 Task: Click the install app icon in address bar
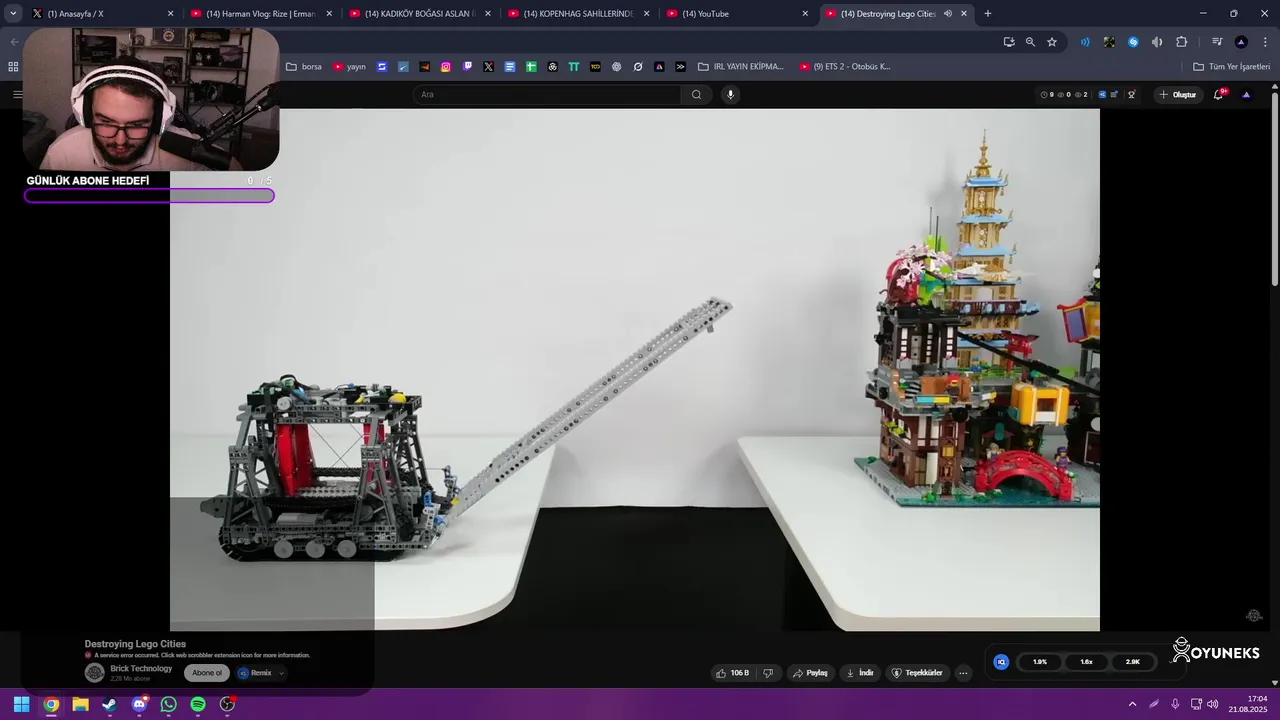point(1009,42)
